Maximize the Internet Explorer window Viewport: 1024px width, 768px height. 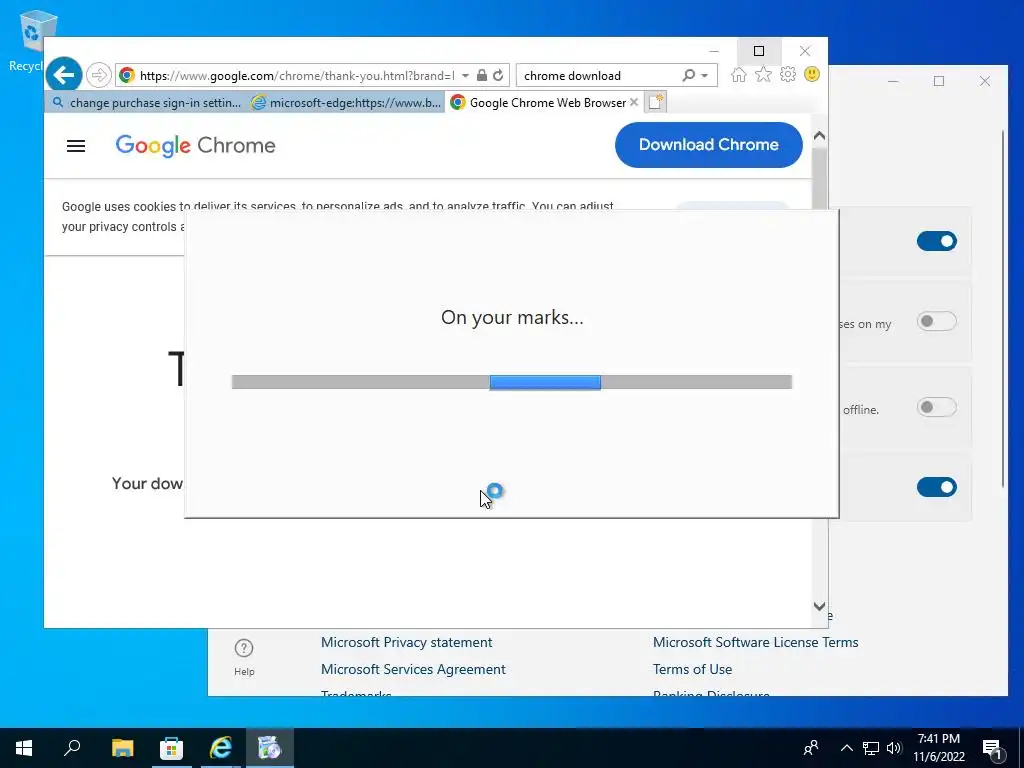(x=759, y=51)
